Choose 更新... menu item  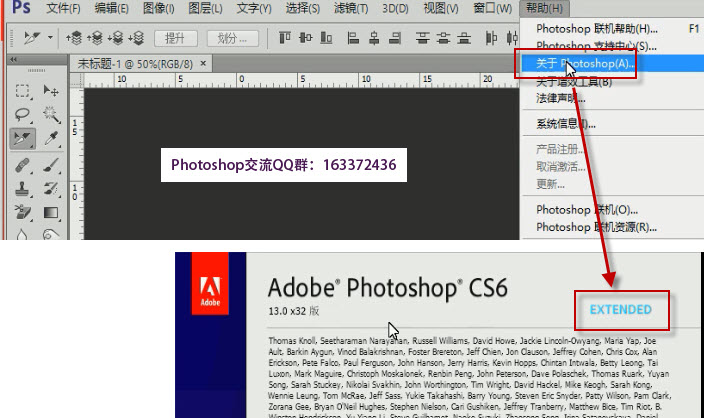click(x=612, y=184)
